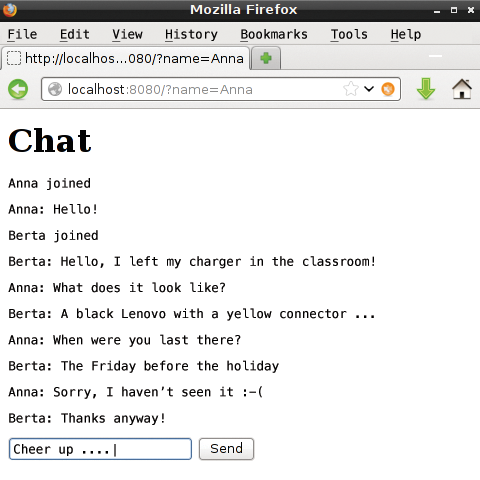Go to the home page icon

(x=462, y=89)
